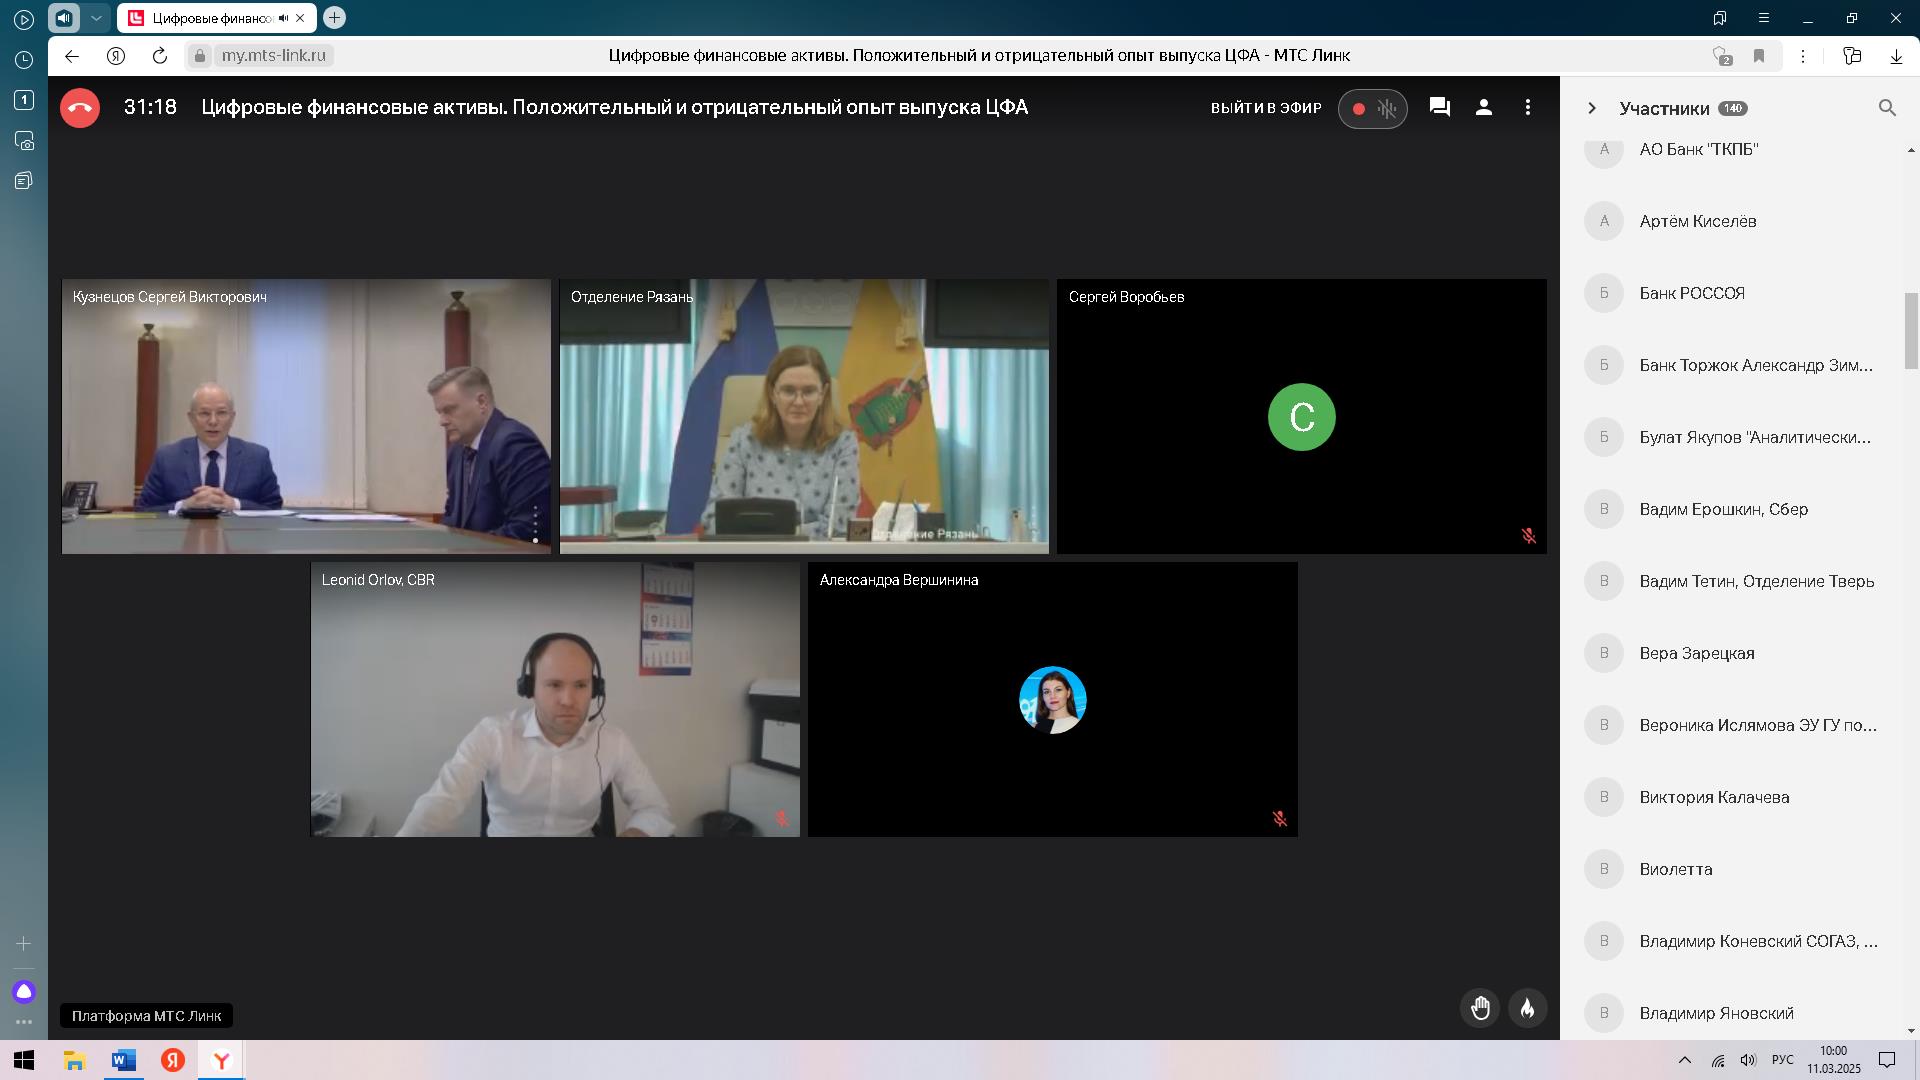Open the chat panel icon
This screenshot has width=1920, height=1080.
click(x=1440, y=107)
